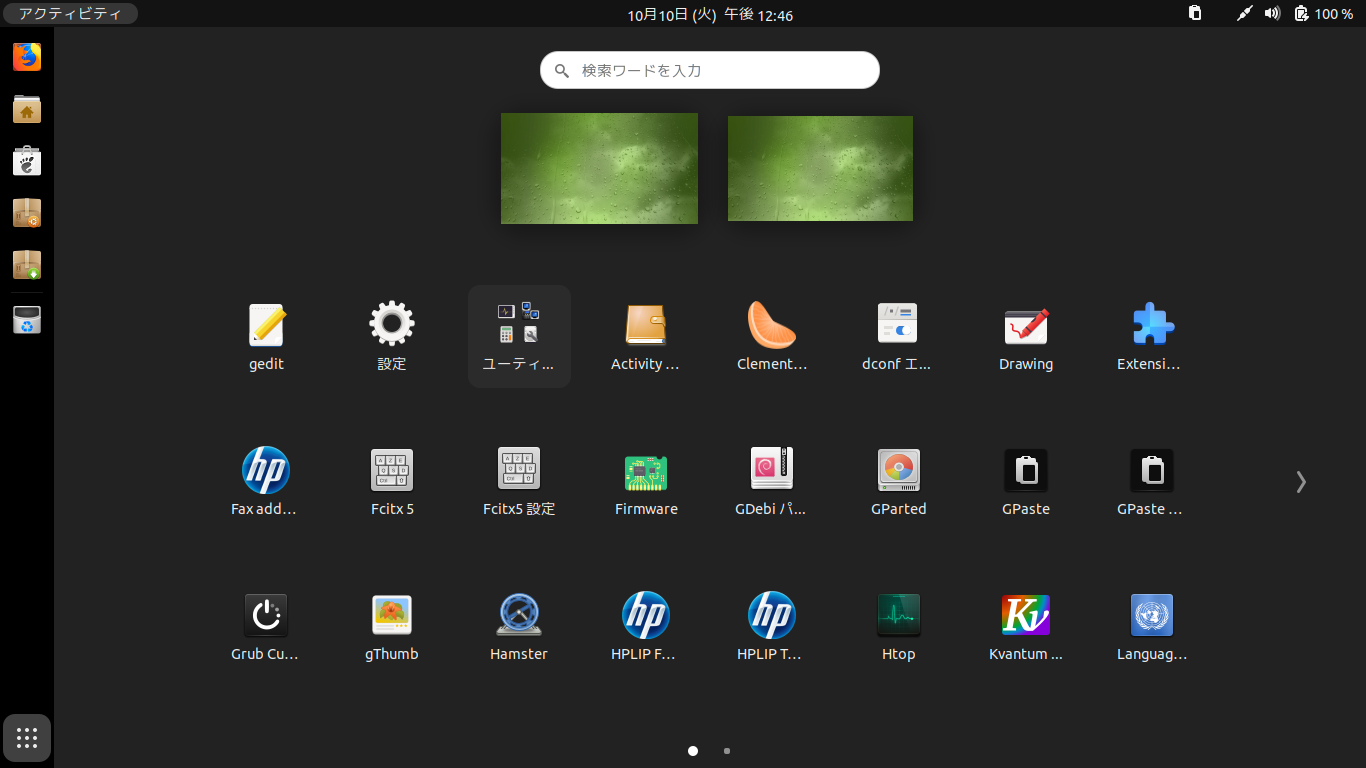
Task: Open GDebi package installer
Action: pos(772,482)
